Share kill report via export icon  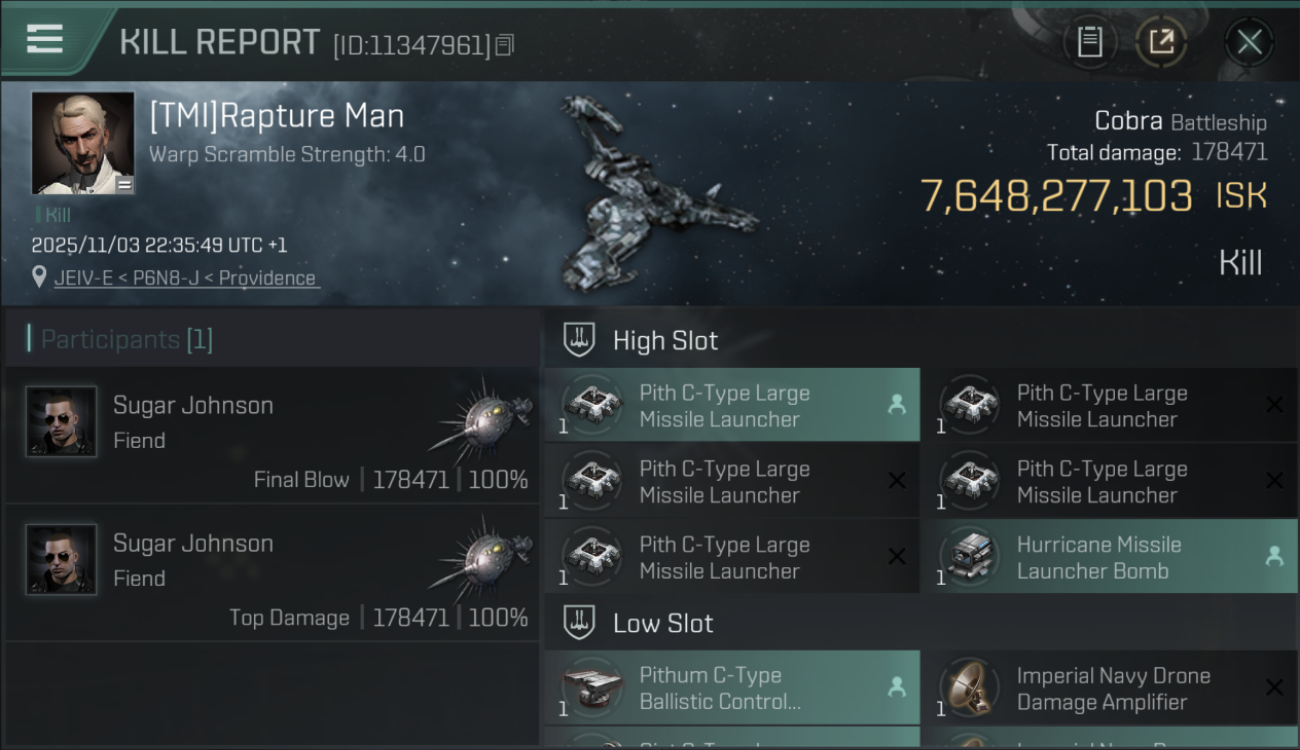1161,42
